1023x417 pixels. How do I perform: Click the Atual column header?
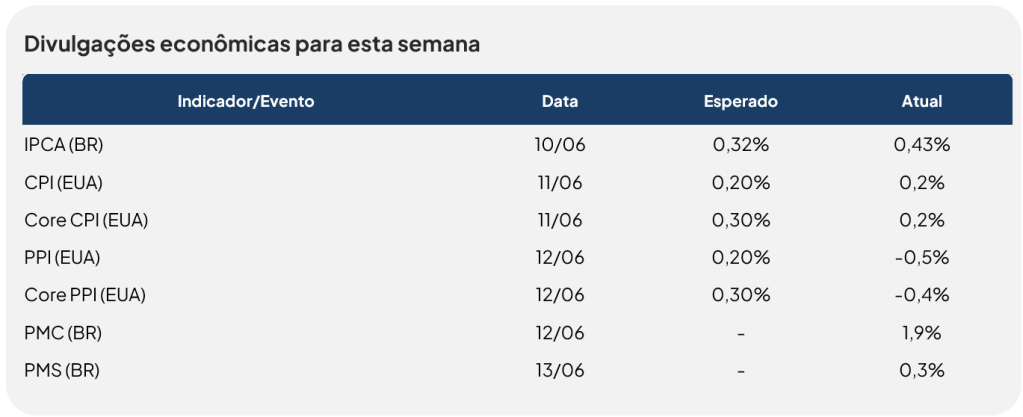click(922, 102)
